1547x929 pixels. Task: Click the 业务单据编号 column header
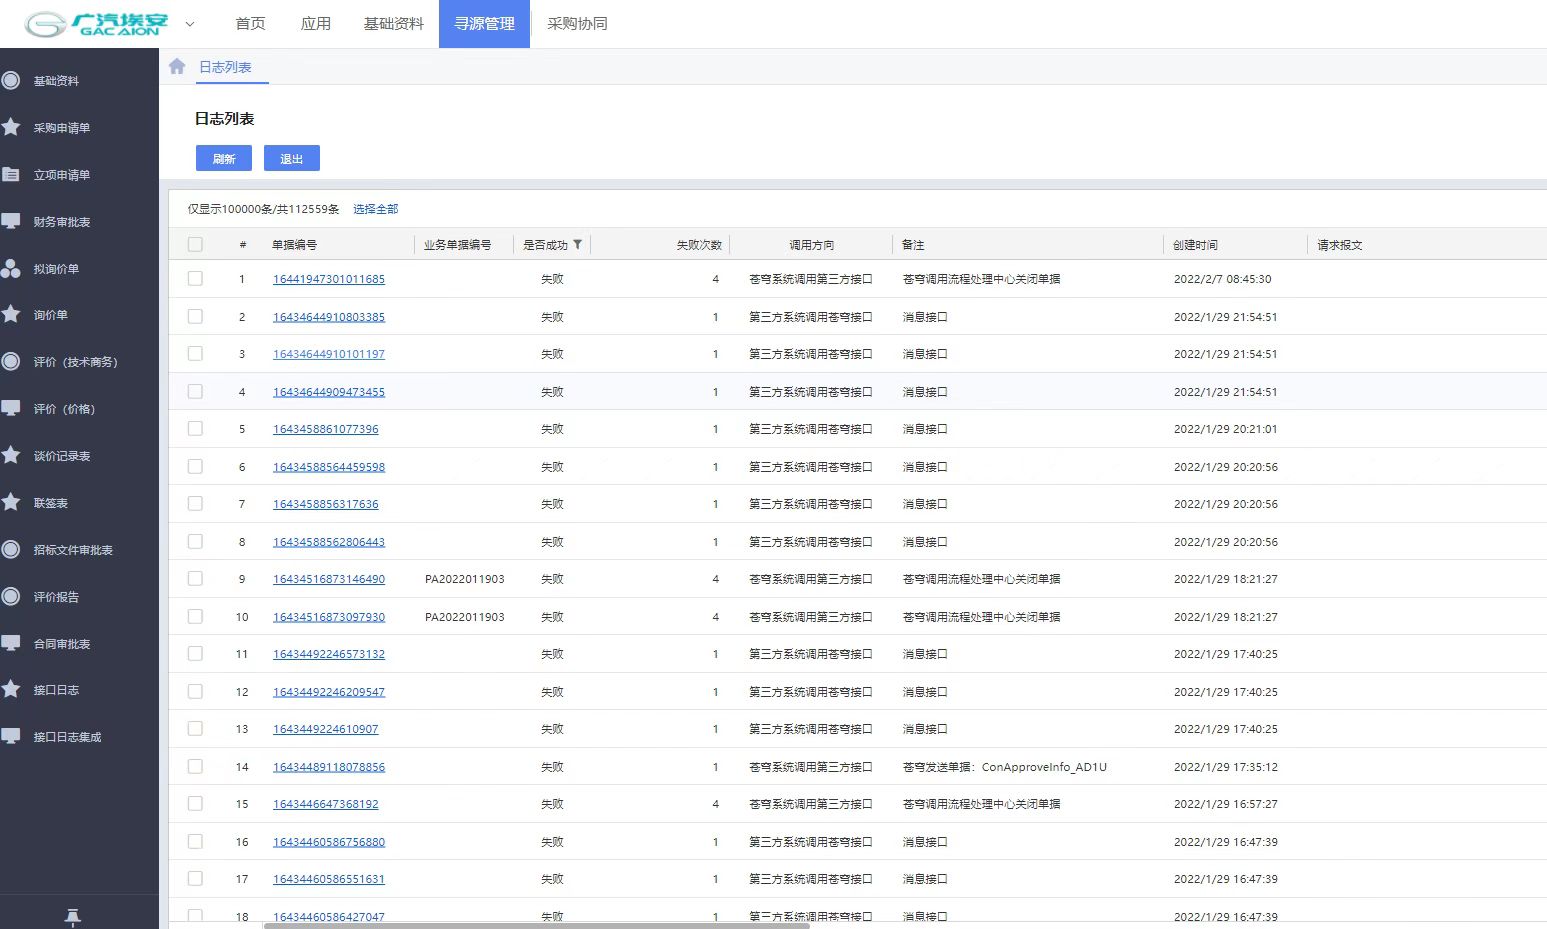click(457, 245)
